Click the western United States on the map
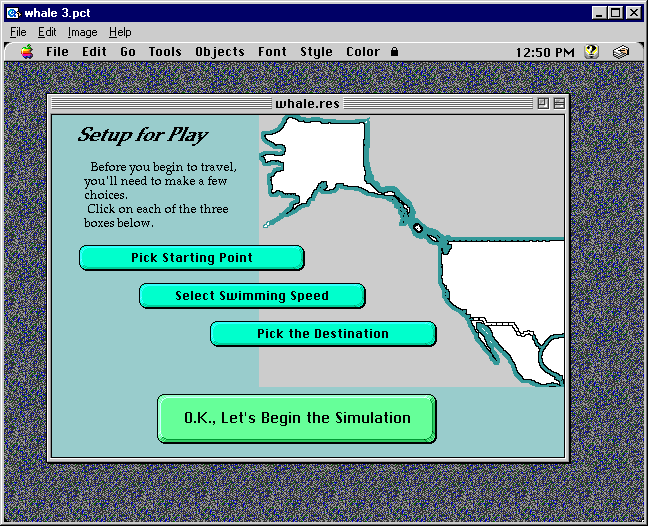 point(504,281)
